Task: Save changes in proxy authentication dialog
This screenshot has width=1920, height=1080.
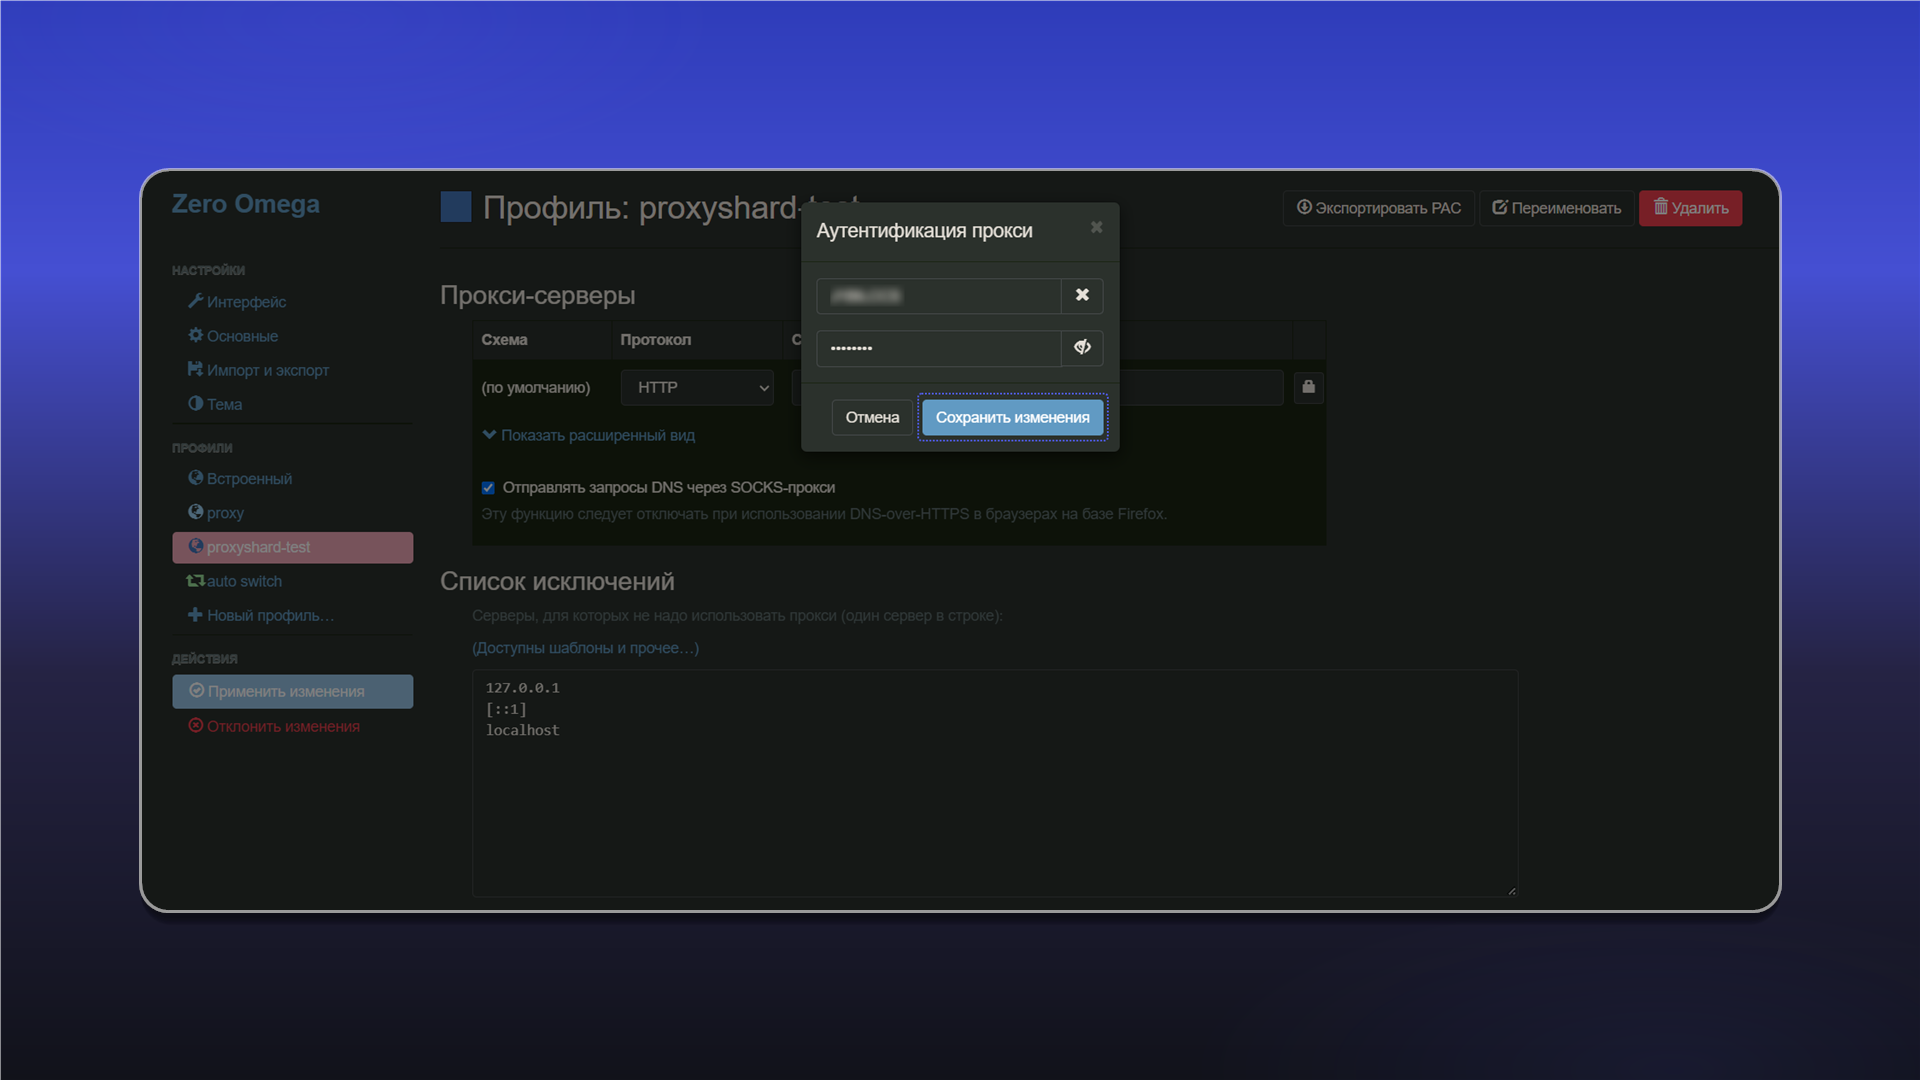Action: [x=1012, y=417]
